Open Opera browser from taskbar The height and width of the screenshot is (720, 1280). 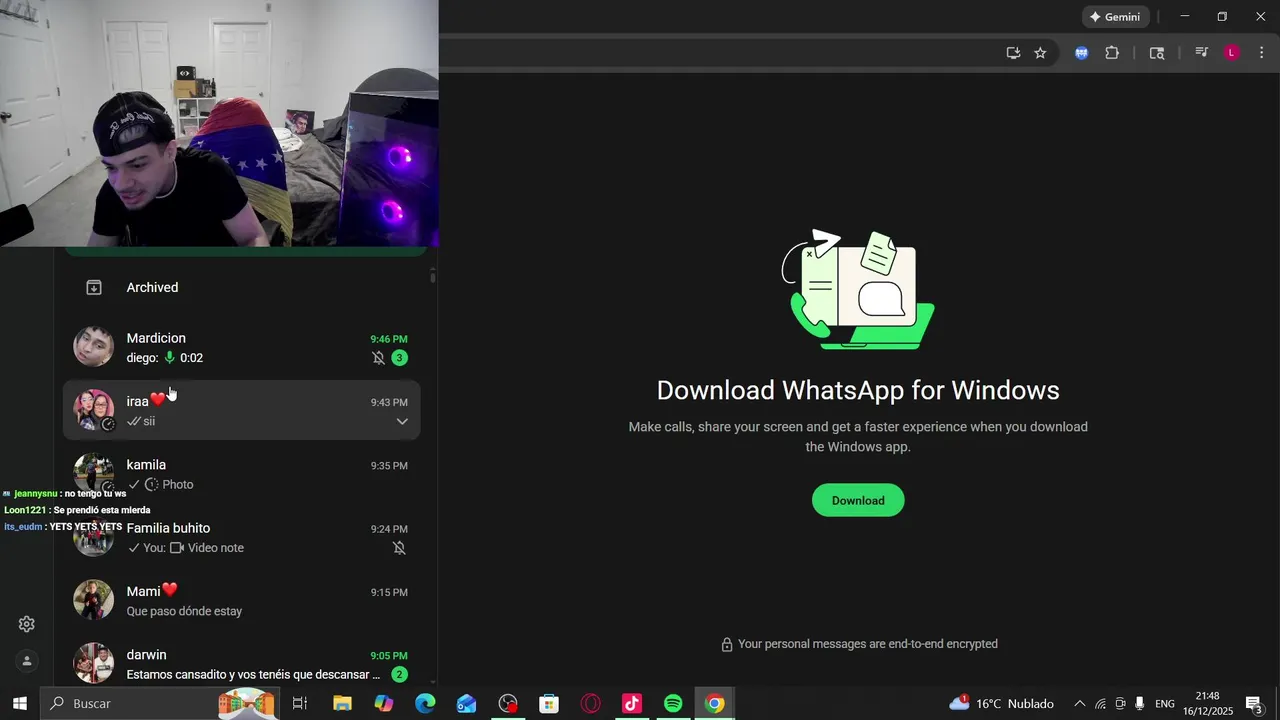(x=591, y=704)
